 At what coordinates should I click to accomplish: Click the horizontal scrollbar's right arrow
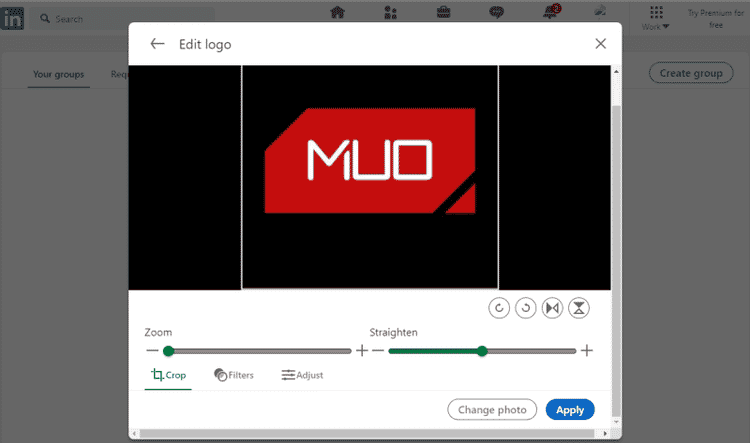[605, 433]
